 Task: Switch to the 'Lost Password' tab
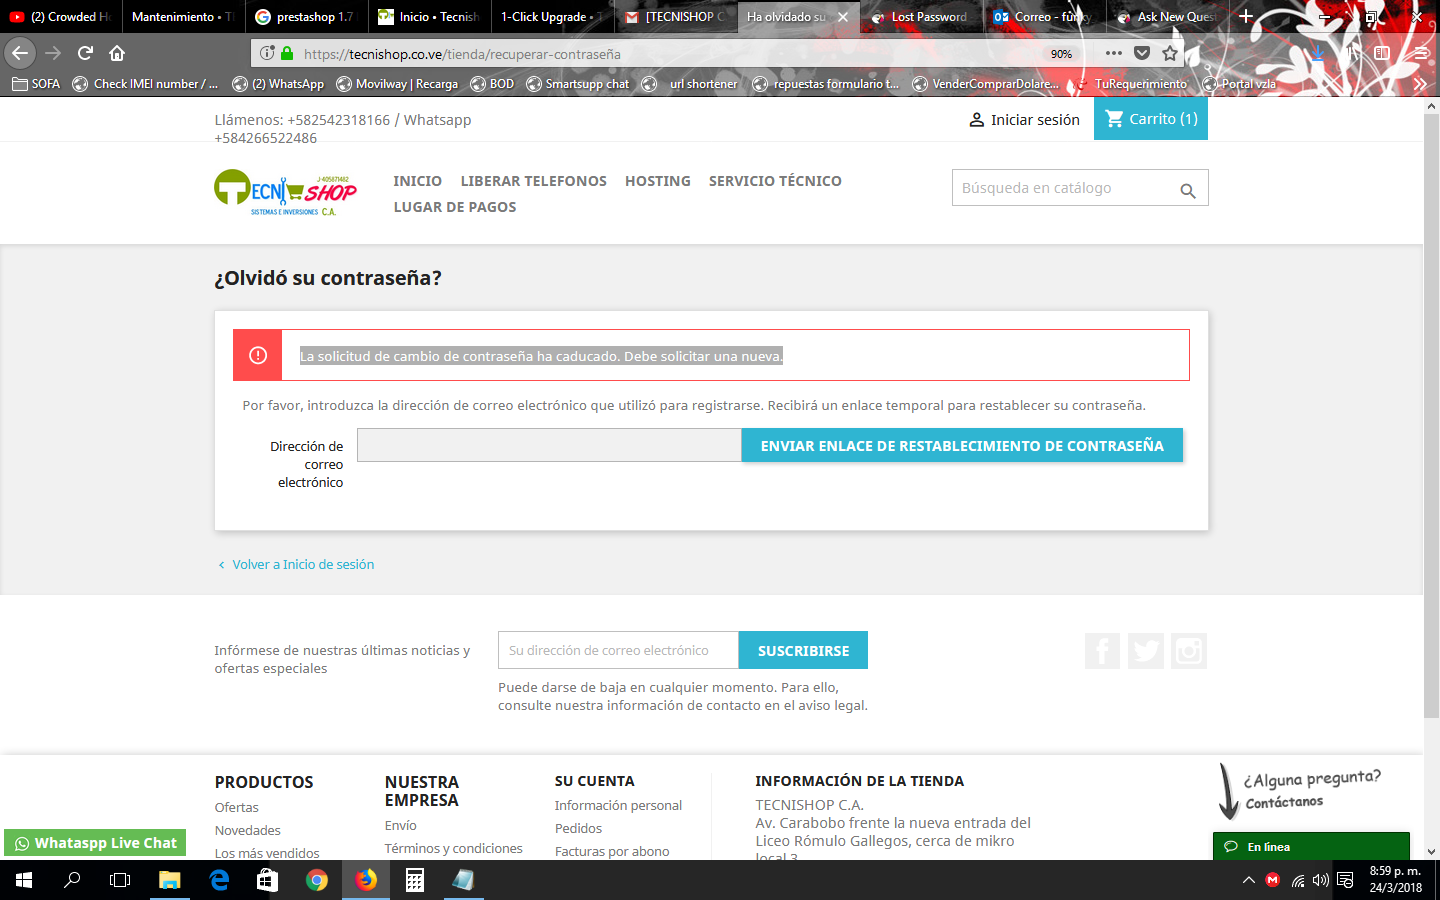tap(920, 17)
